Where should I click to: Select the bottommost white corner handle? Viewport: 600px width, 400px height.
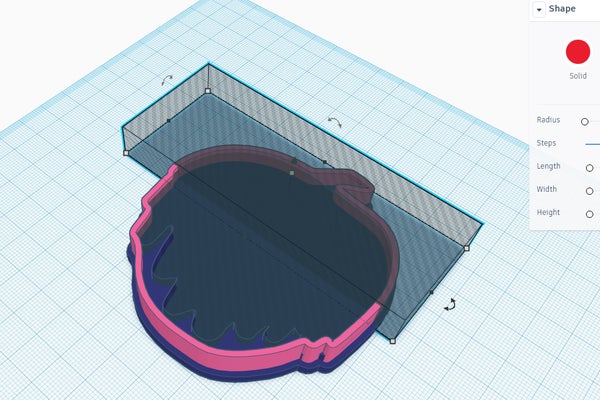392,341
